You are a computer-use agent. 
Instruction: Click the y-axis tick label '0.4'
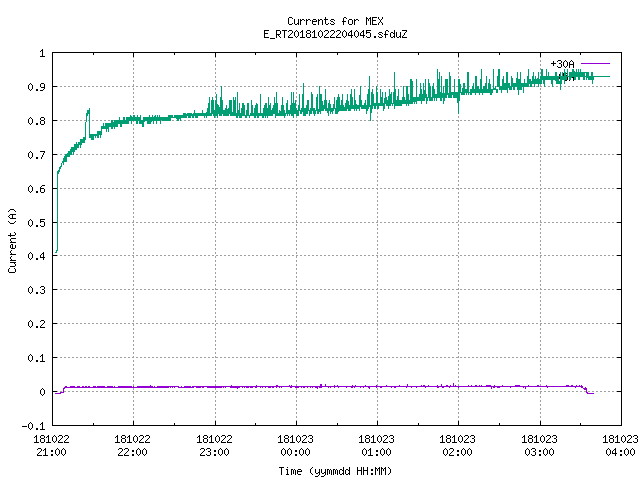click(x=36, y=256)
